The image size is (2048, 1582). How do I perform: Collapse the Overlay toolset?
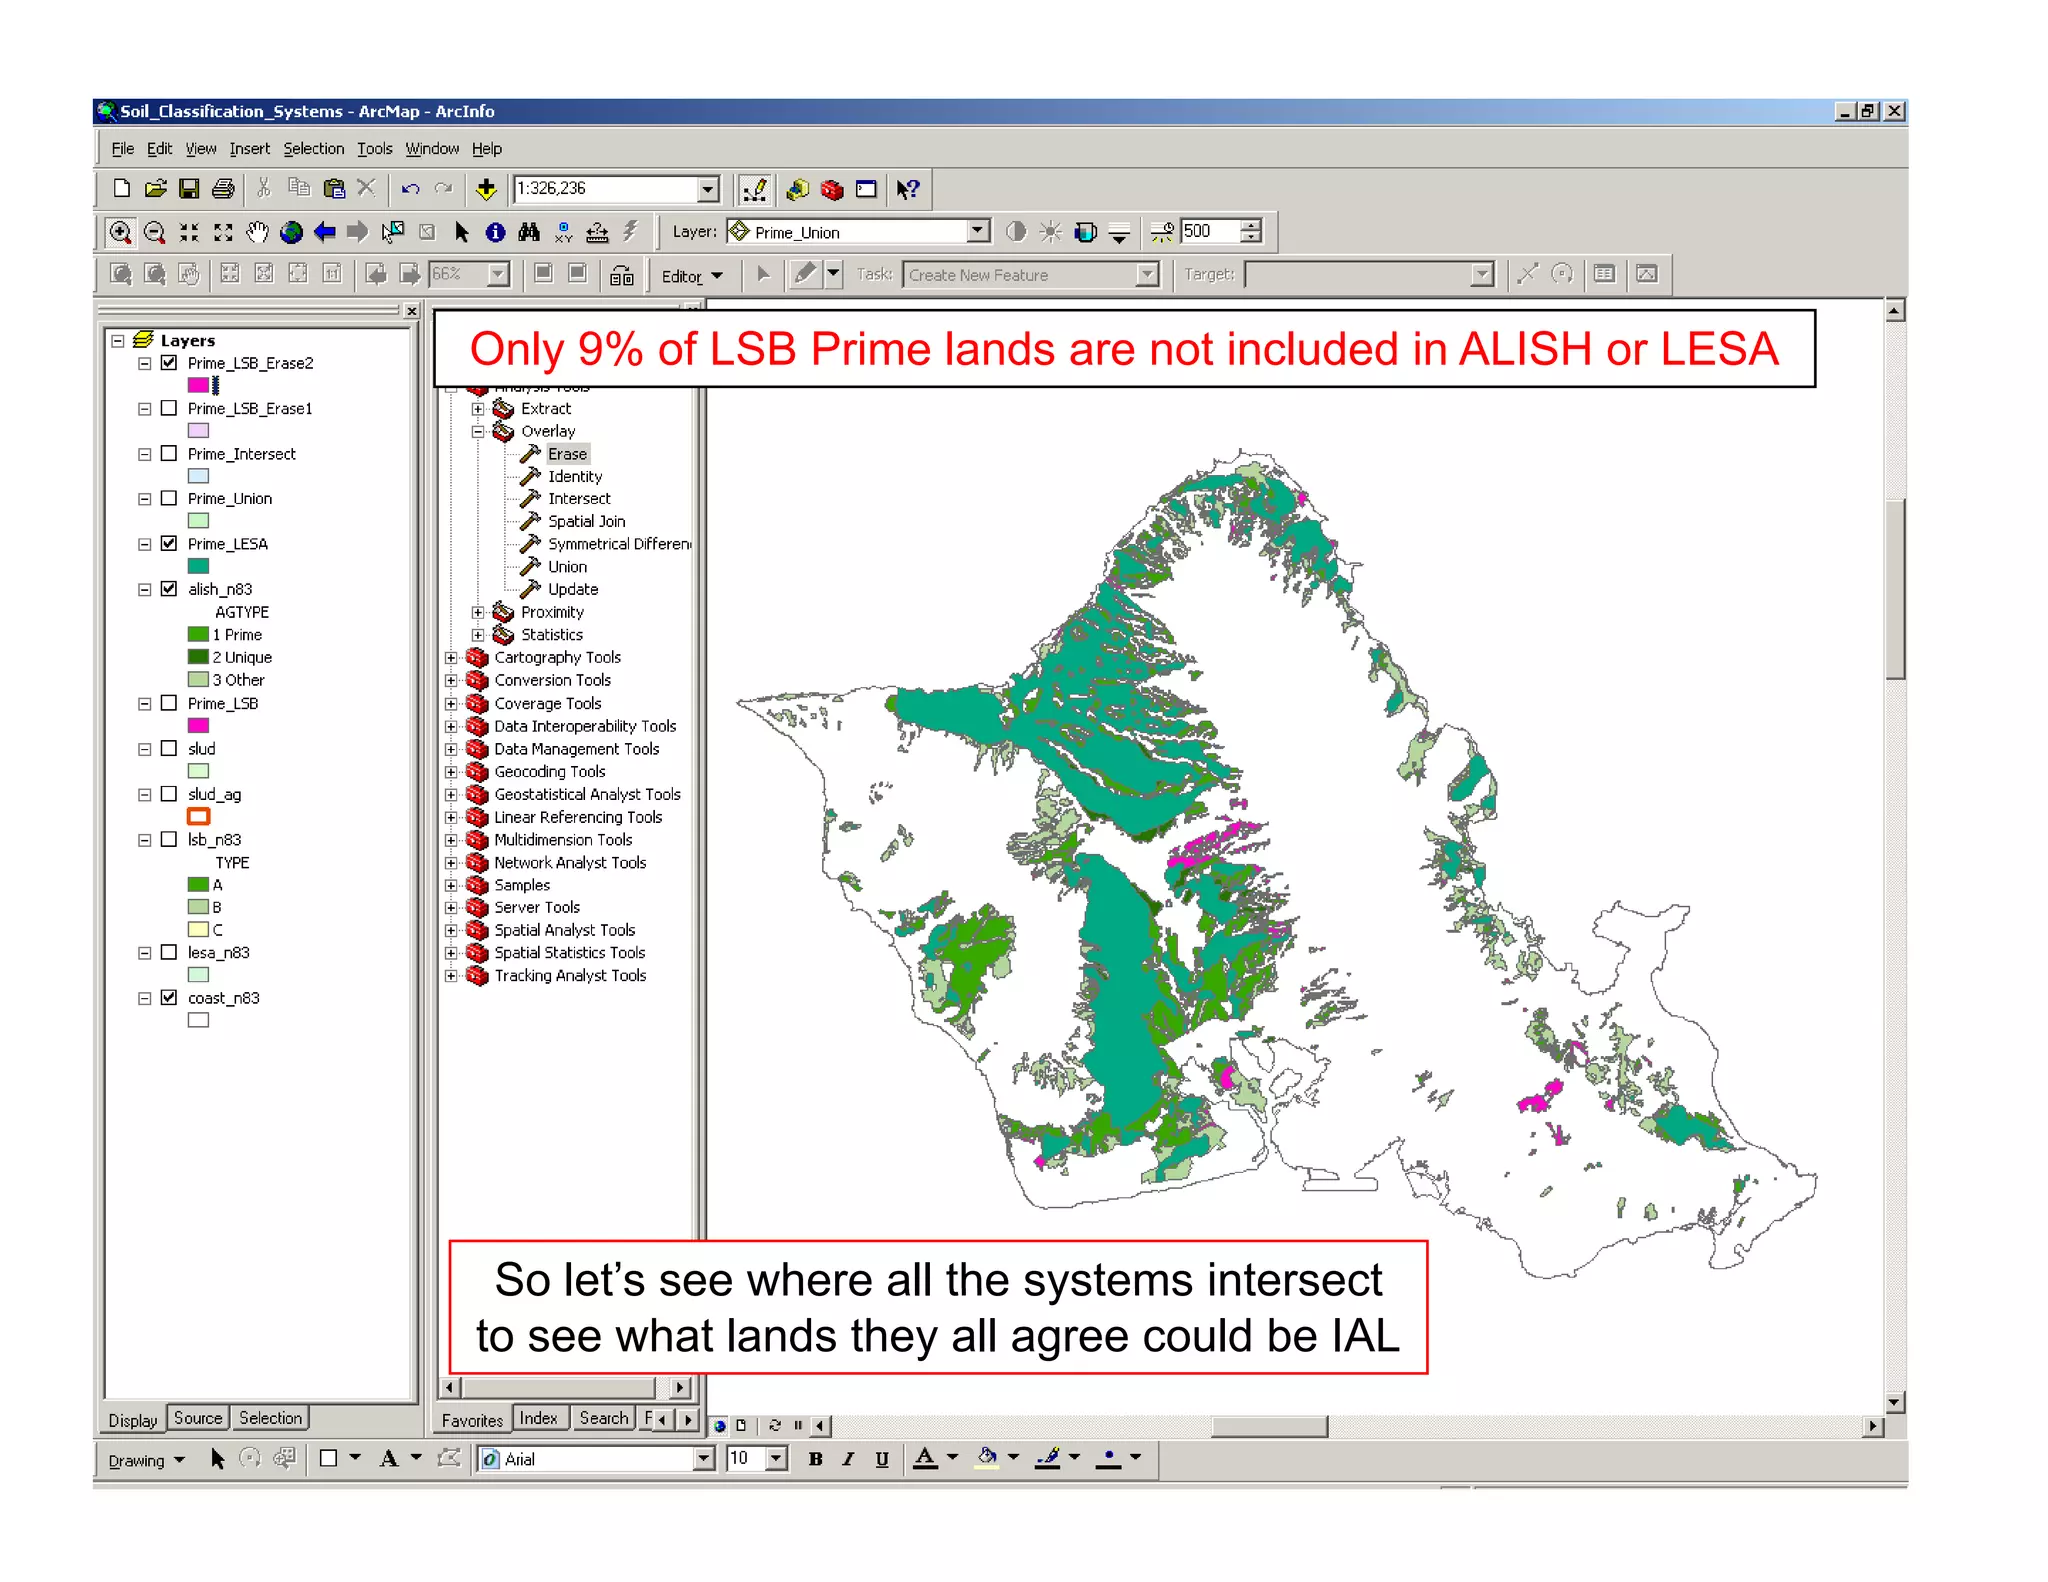[478, 432]
